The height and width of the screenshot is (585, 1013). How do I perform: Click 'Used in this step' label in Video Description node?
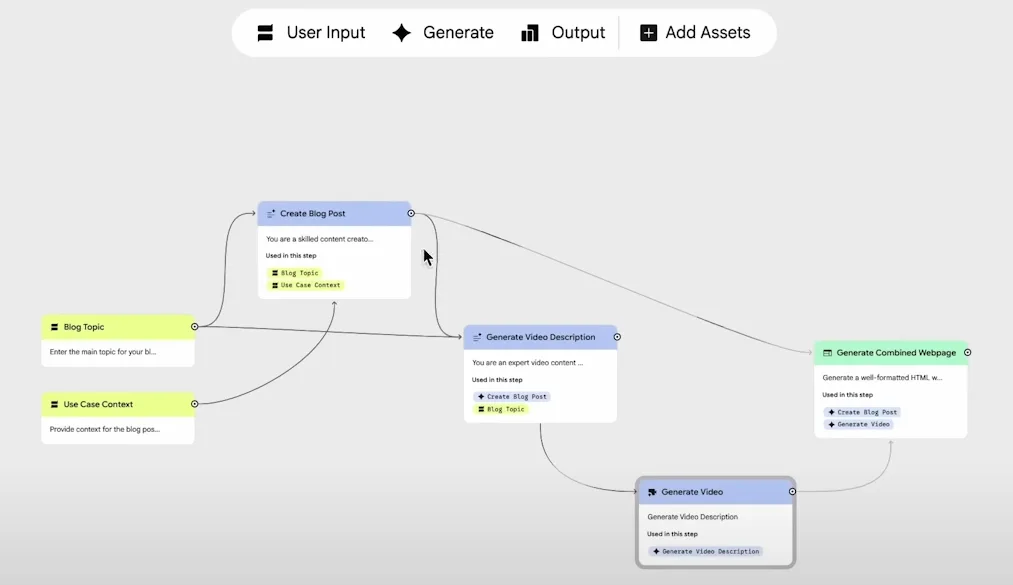[497, 380]
